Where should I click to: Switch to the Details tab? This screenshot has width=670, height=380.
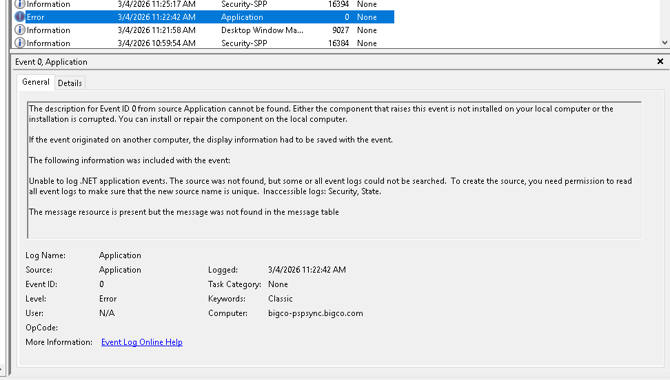[x=70, y=83]
